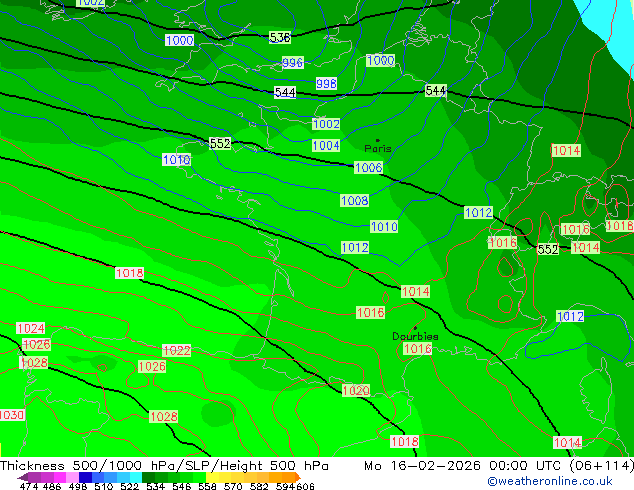
Task: Pick the yellow legend swatch right of 558
Action: 213,477
